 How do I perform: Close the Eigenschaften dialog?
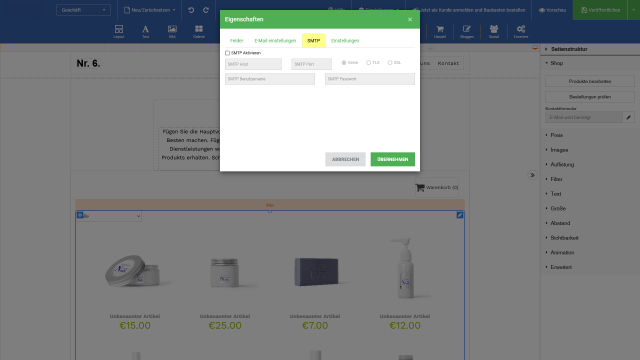pyautogui.click(x=410, y=20)
